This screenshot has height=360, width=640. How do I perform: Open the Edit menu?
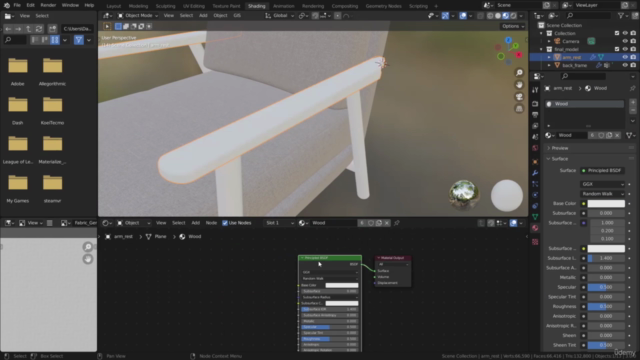31,5
